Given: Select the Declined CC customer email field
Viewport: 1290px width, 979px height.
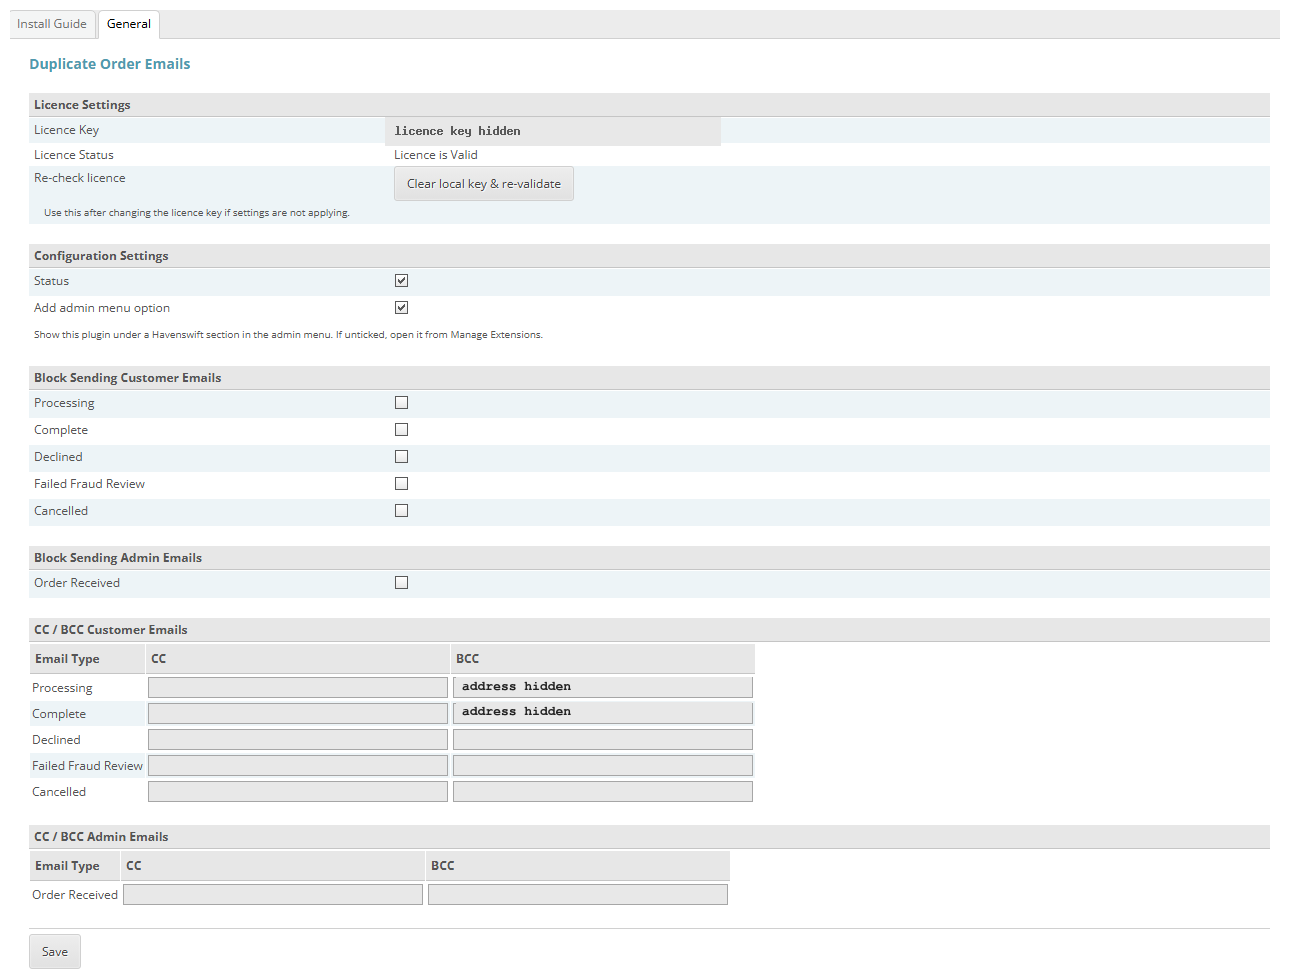Looking at the screenshot, I should pos(298,740).
